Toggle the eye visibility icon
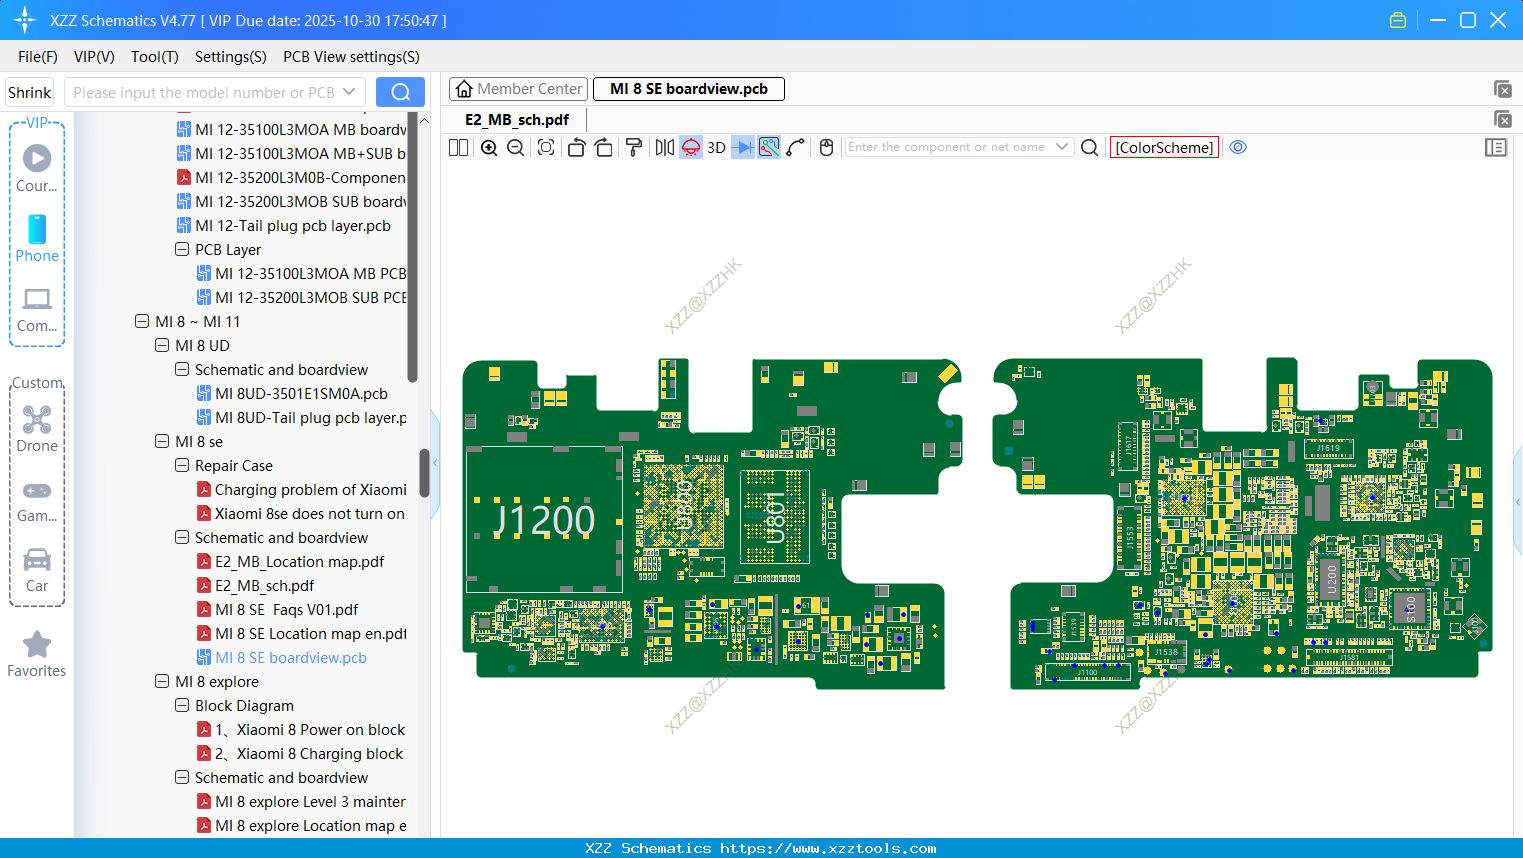Screen dimensions: 1523x858 (x=1238, y=147)
